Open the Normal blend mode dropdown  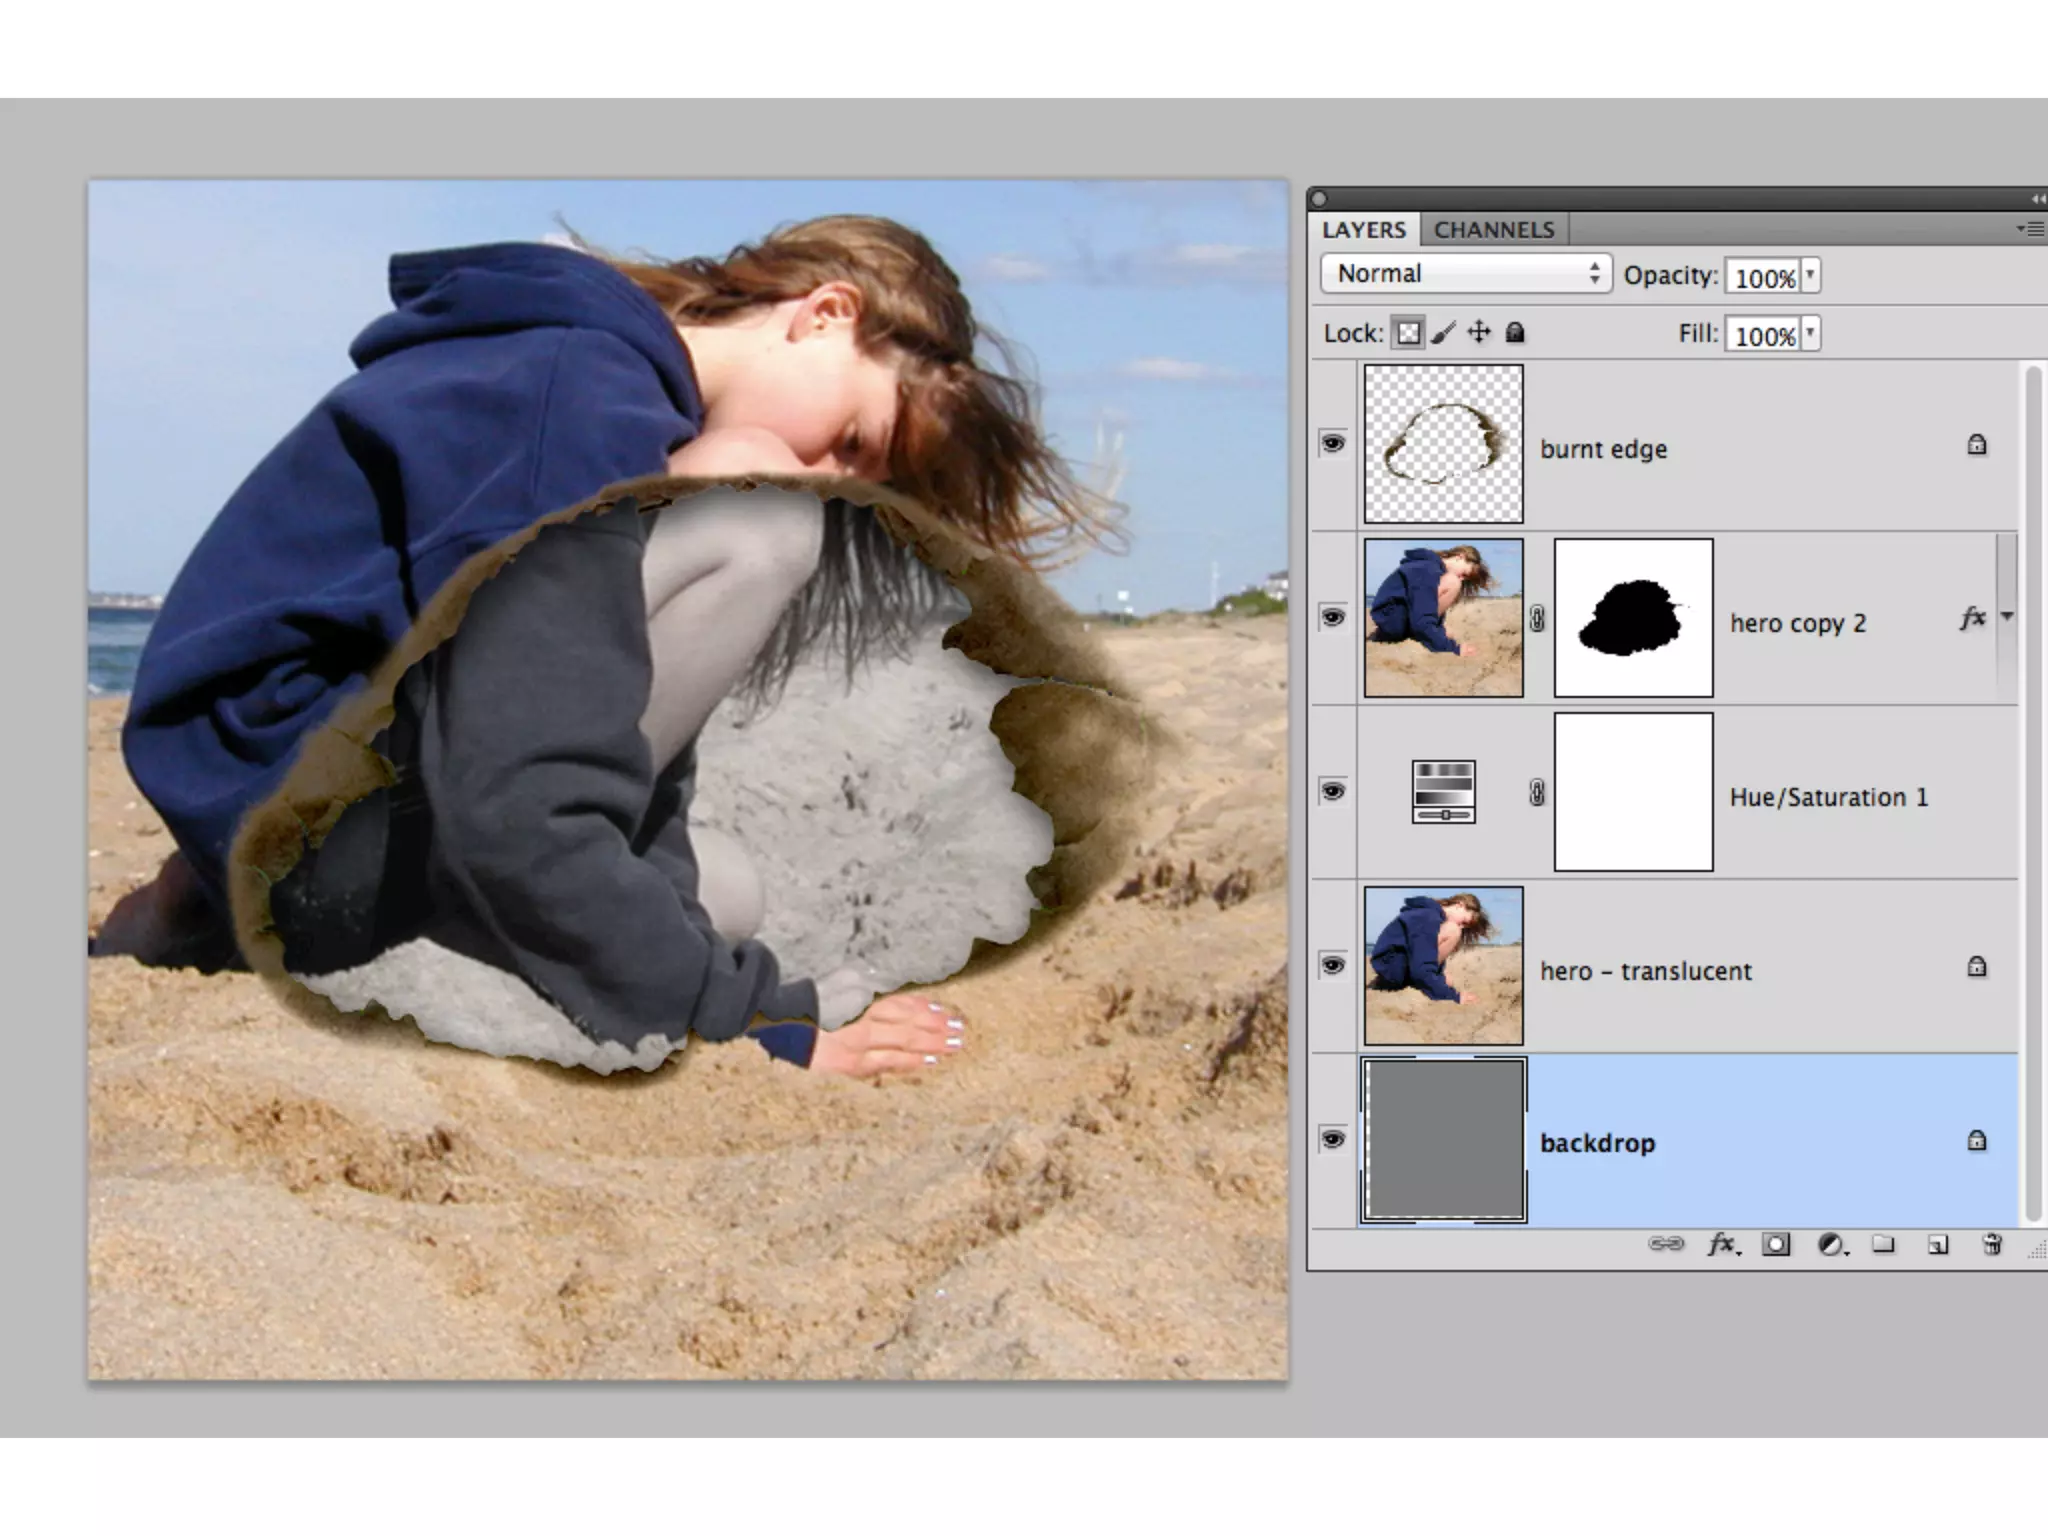pos(1465,274)
